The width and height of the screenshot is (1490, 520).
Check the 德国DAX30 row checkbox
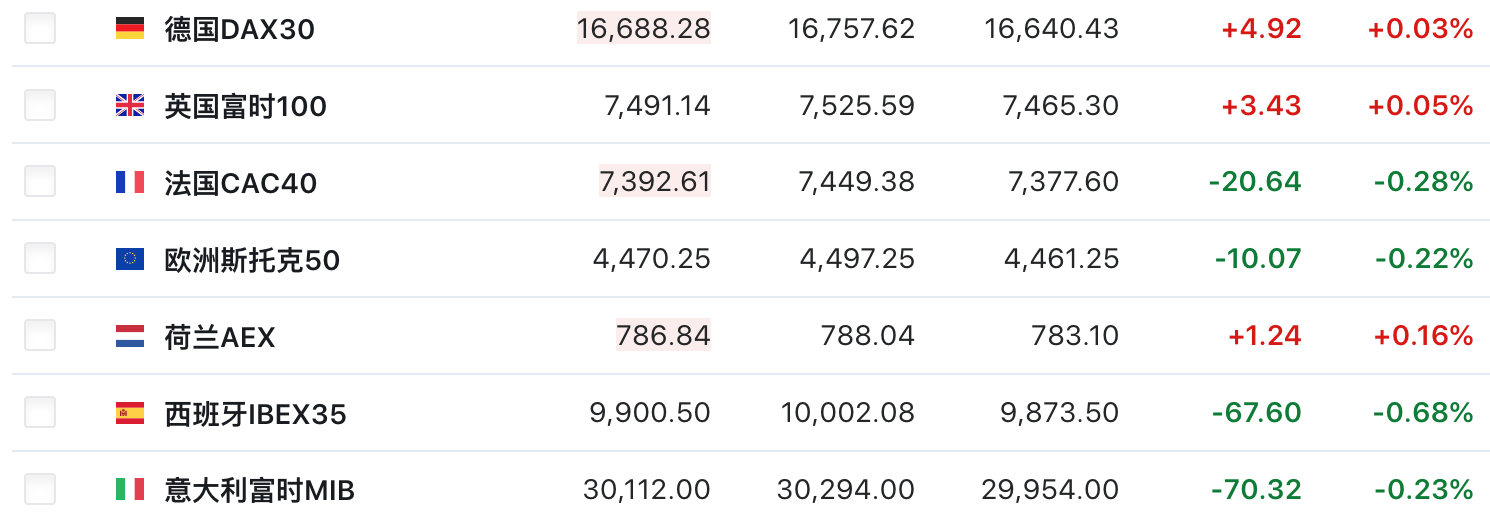40,29
